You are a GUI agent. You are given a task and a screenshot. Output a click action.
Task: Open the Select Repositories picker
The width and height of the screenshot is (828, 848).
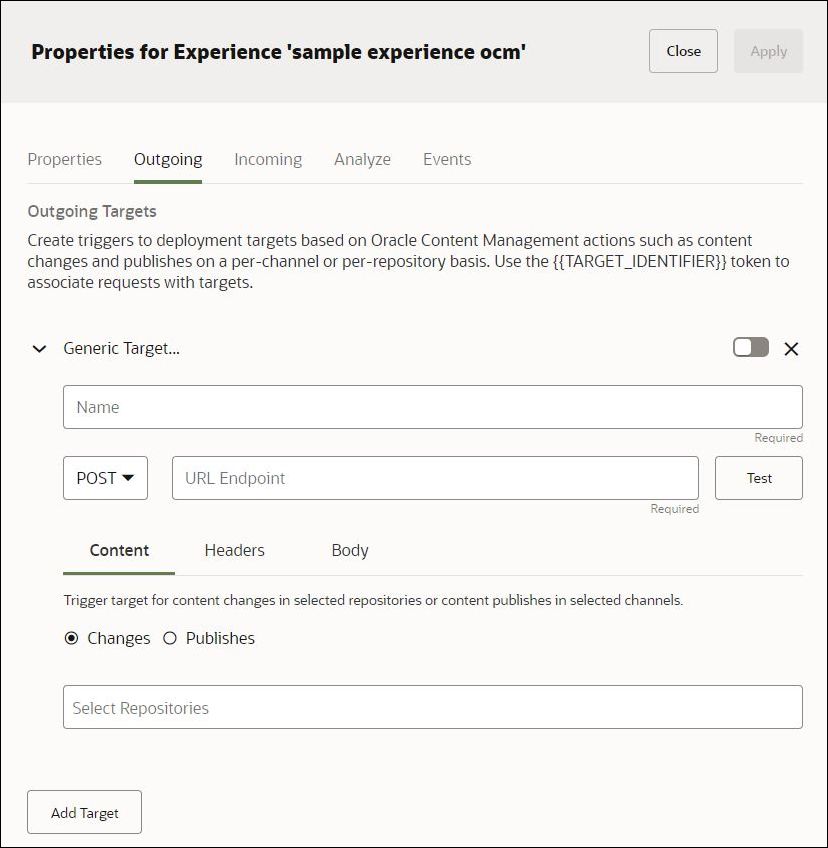pos(433,707)
